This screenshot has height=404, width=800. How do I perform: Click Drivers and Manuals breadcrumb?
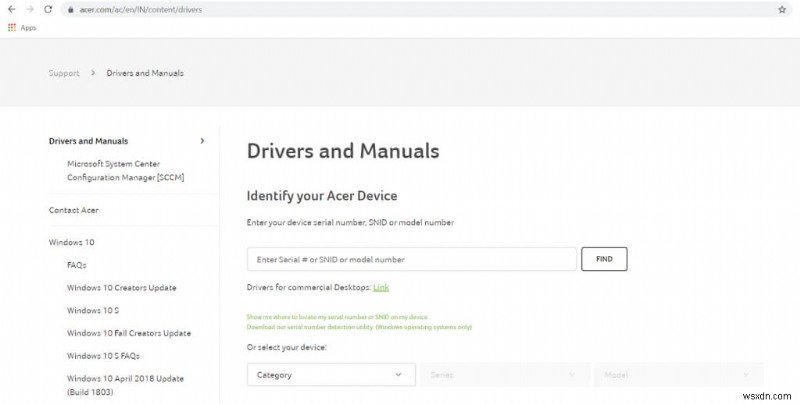[145, 73]
